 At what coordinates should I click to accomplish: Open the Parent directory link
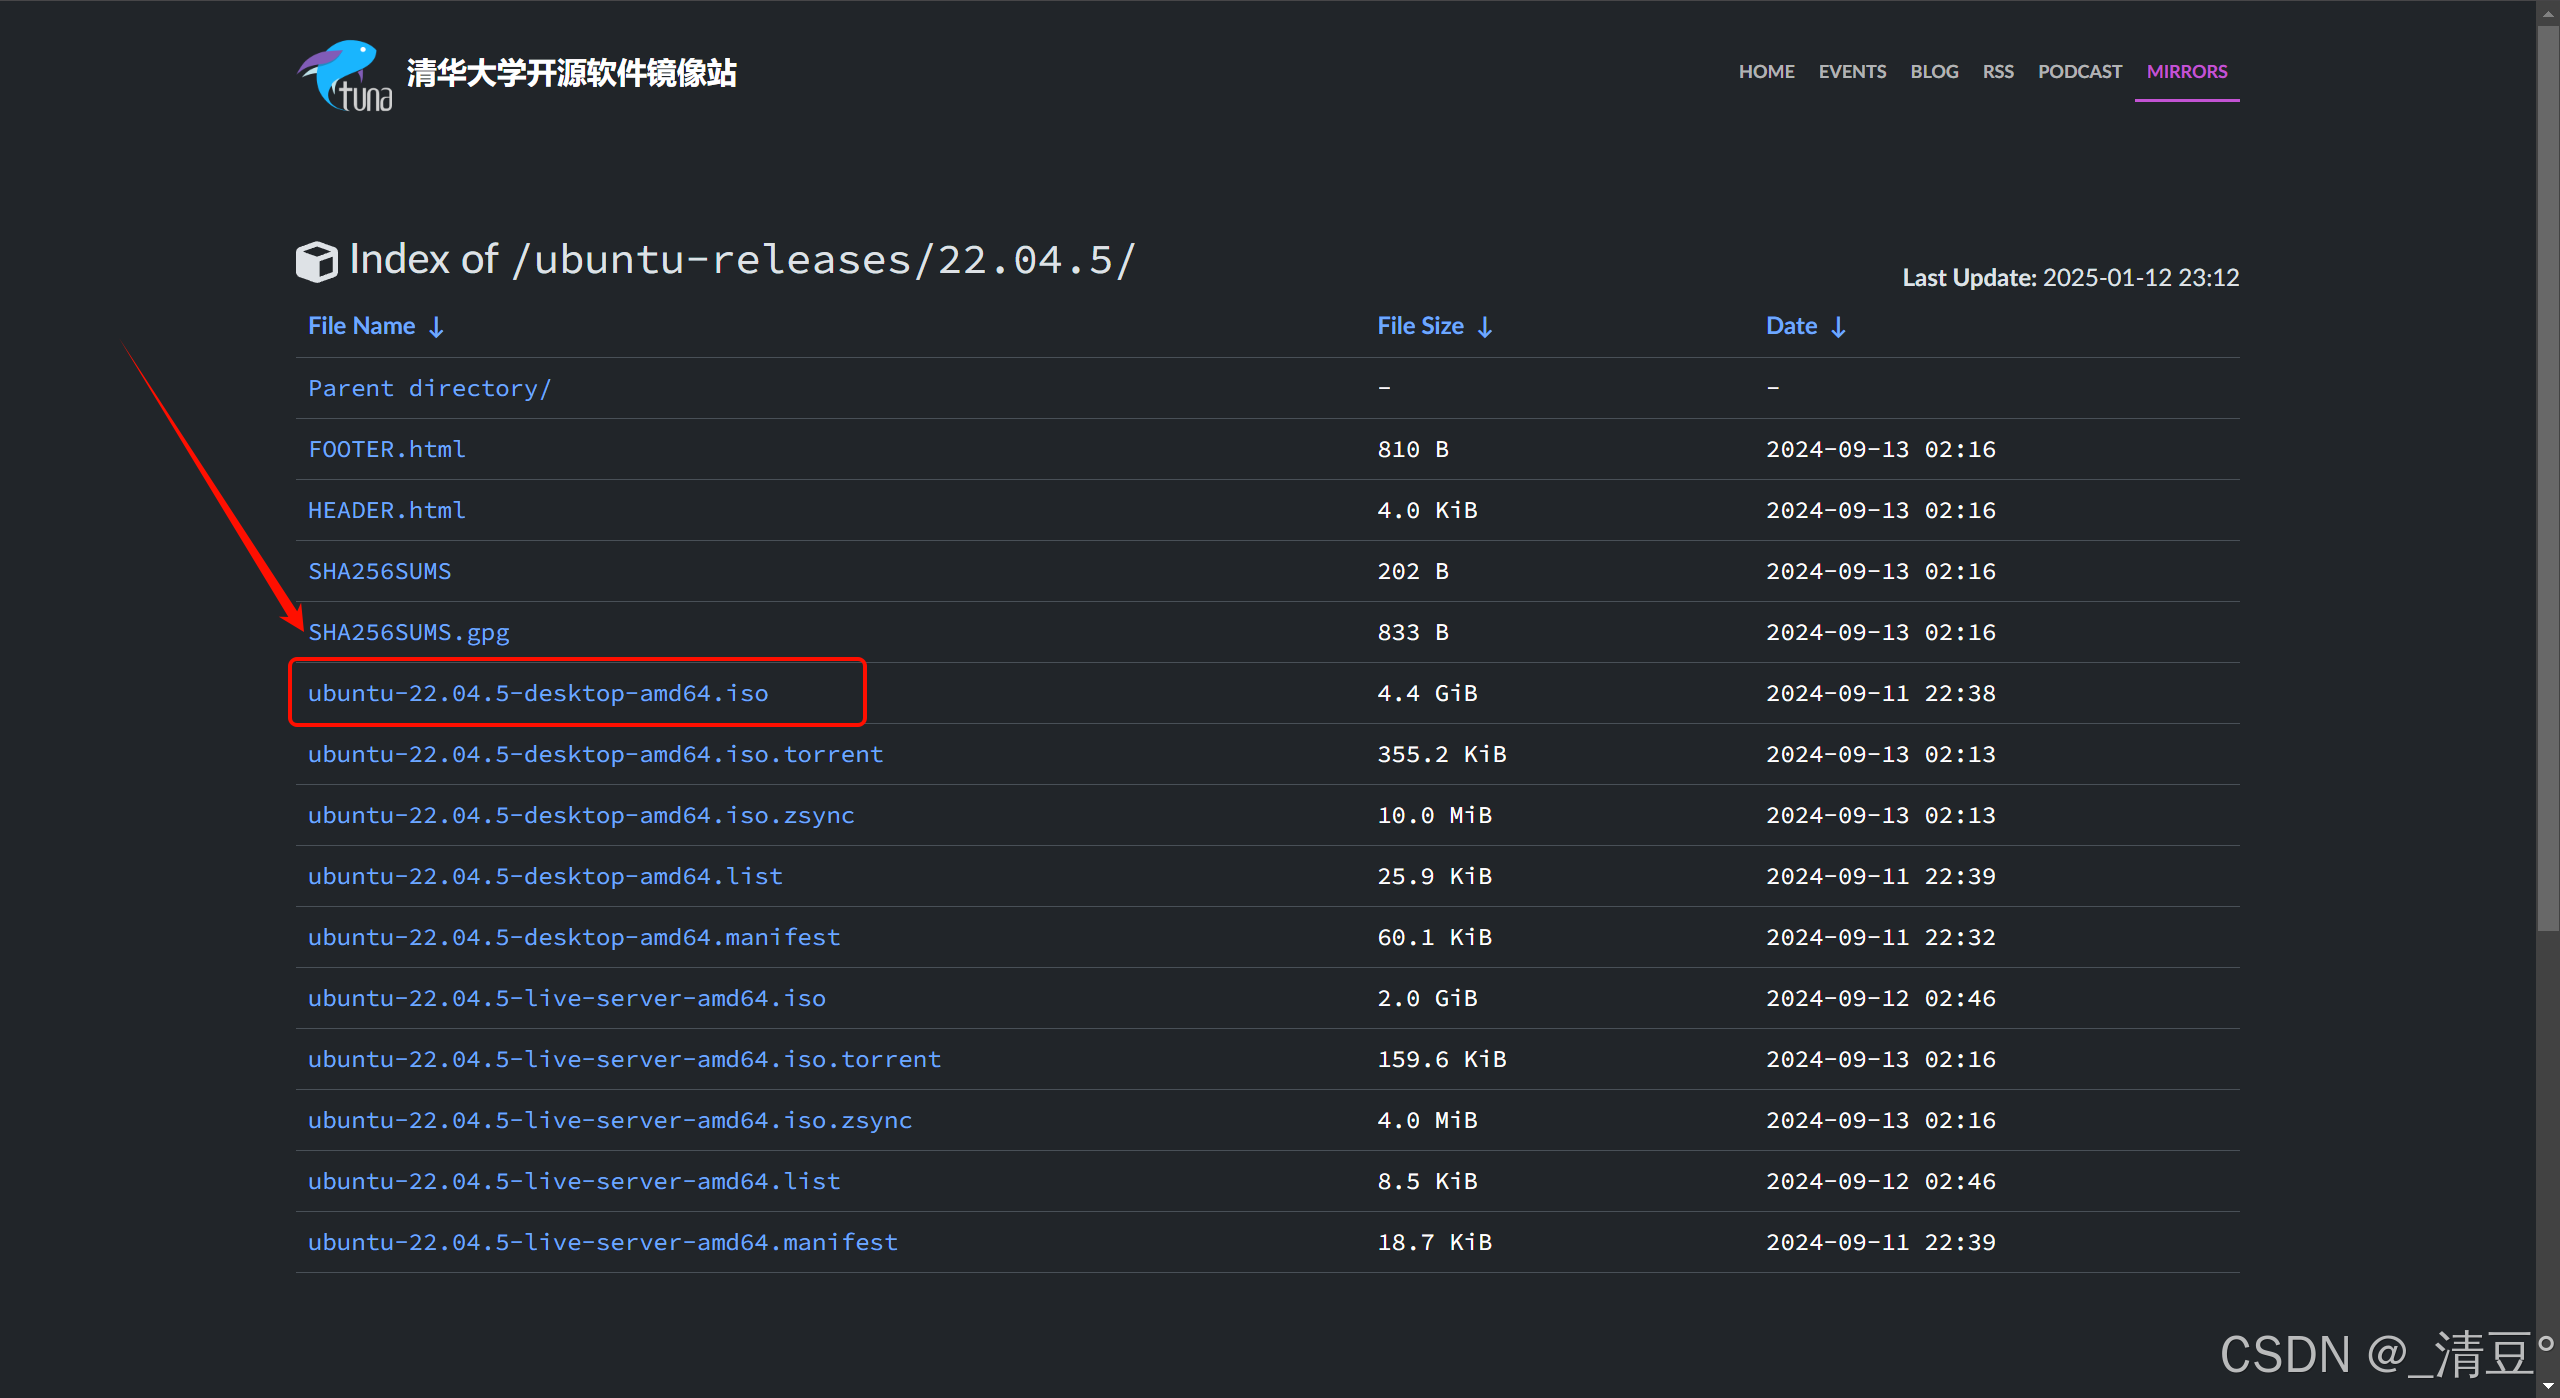pos(429,388)
